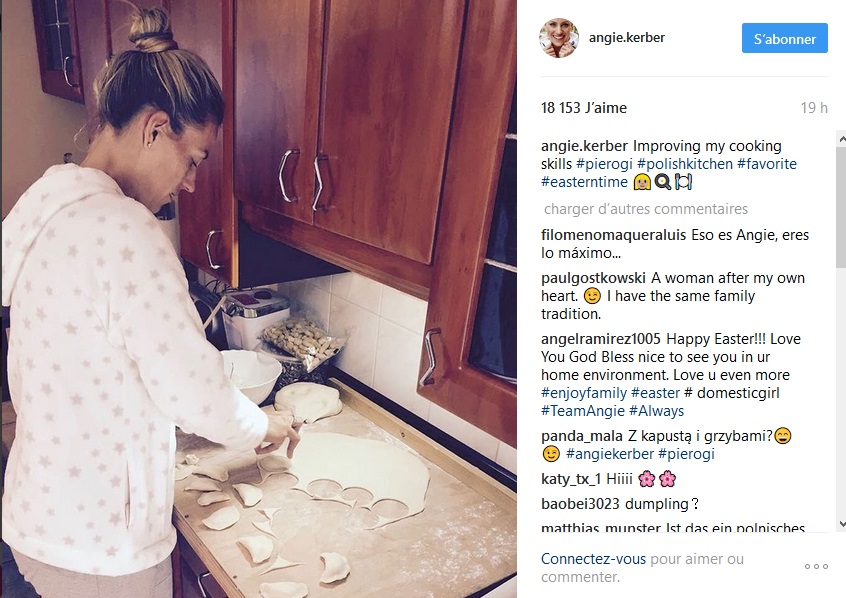Open the pierogi cooking photo
846x598 pixels.
[x=258, y=299]
